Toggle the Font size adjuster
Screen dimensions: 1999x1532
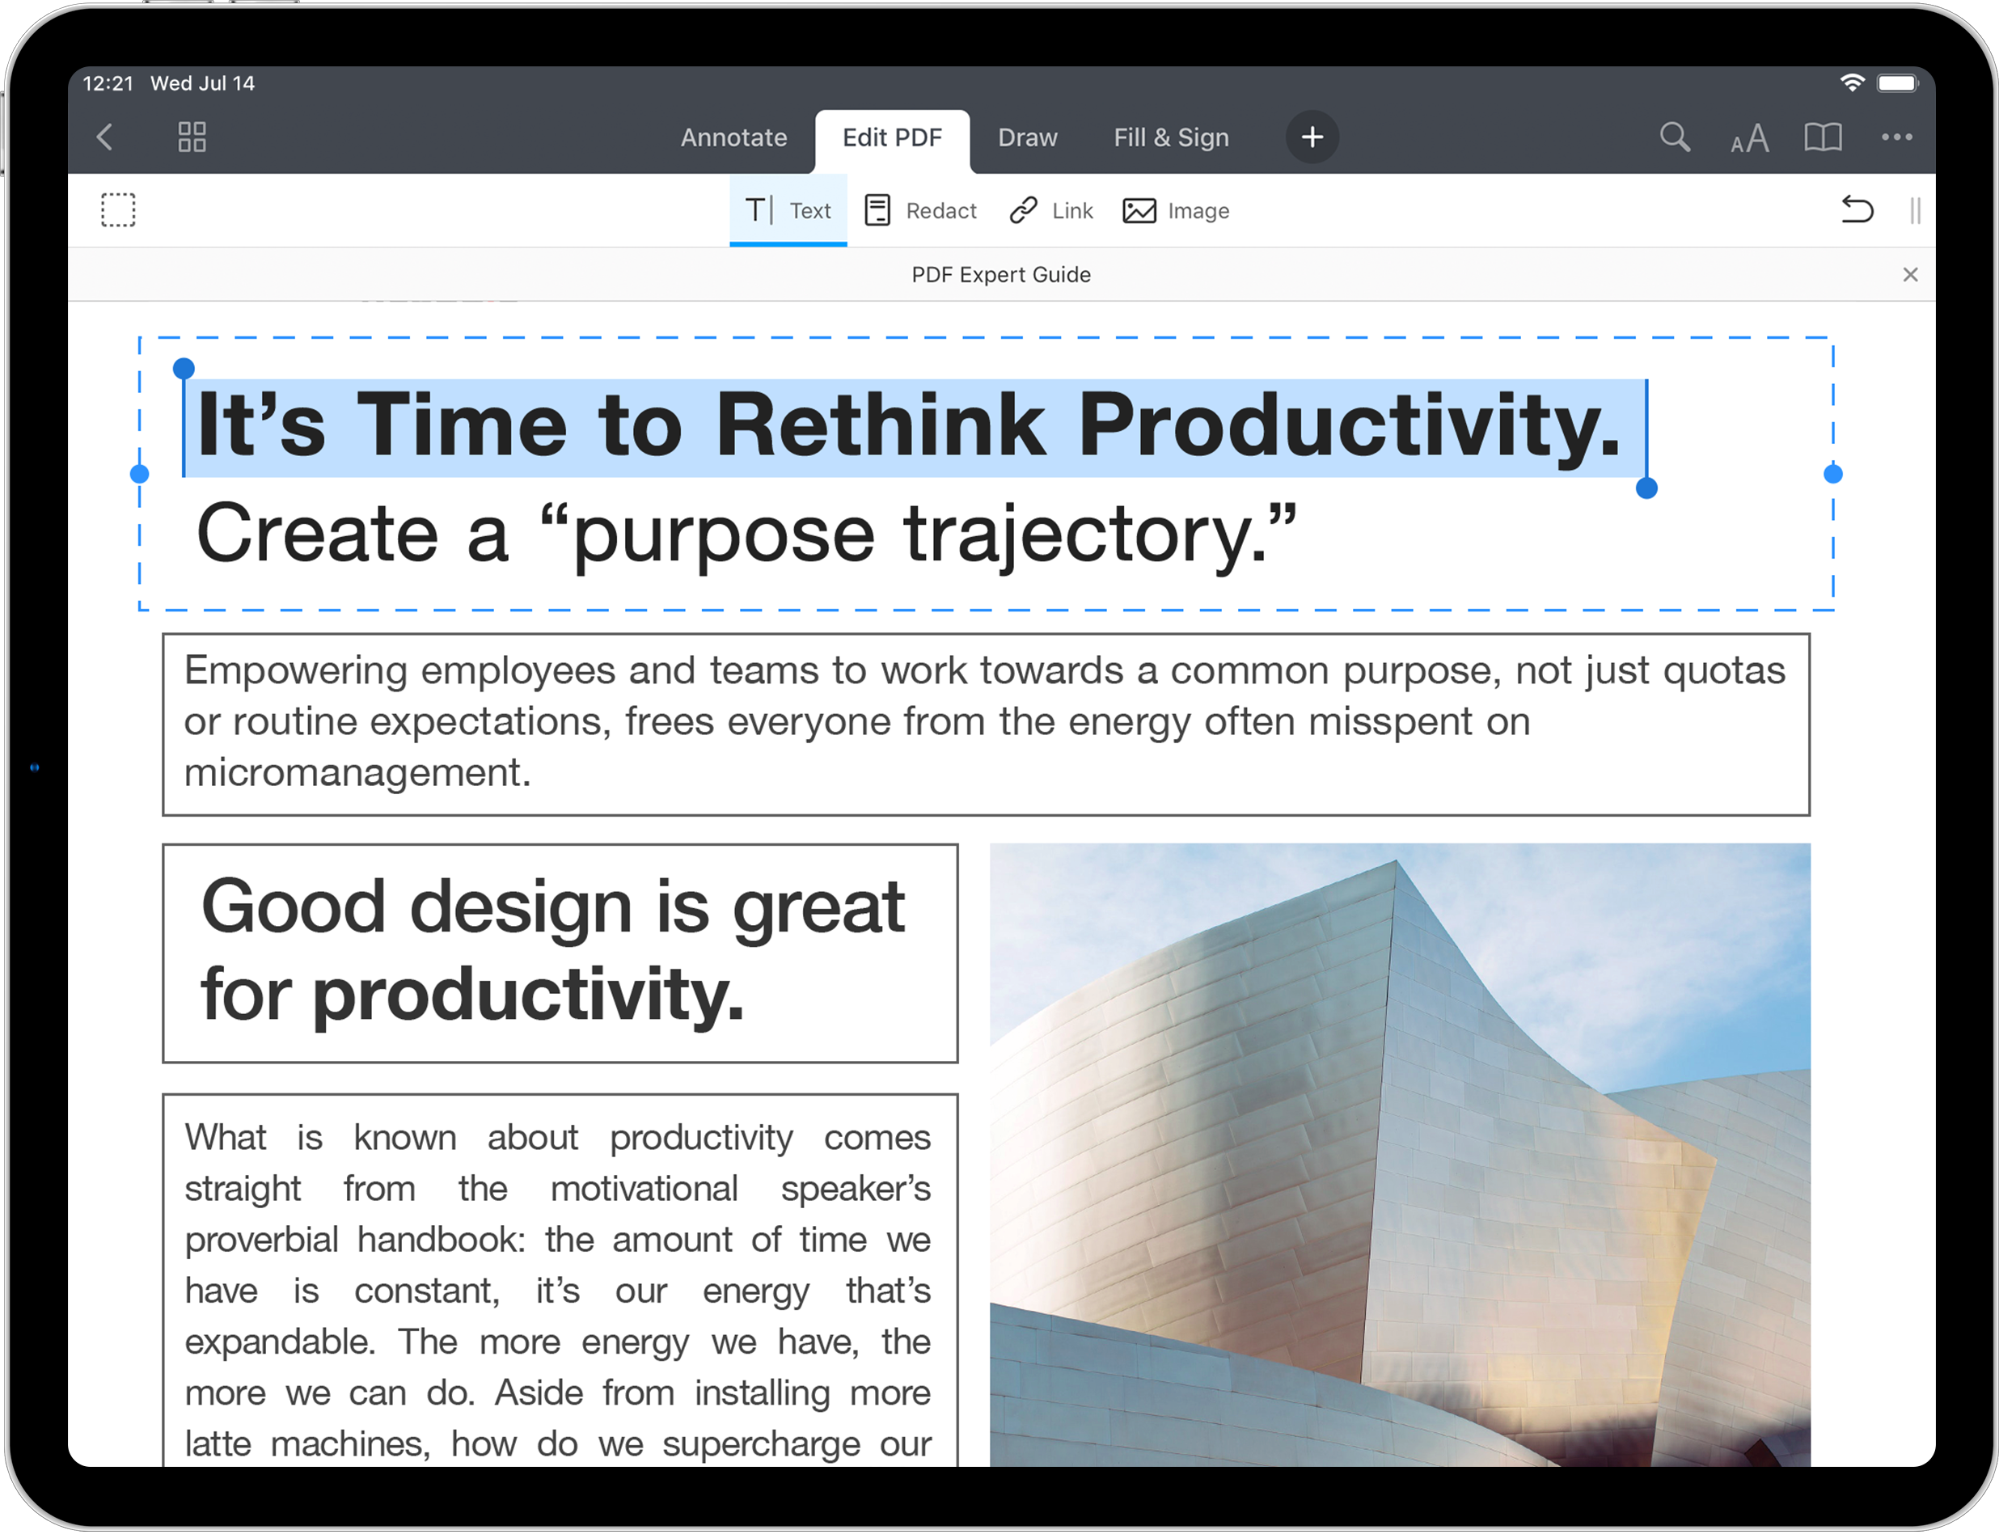pyautogui.click(x=1751, y=137)
